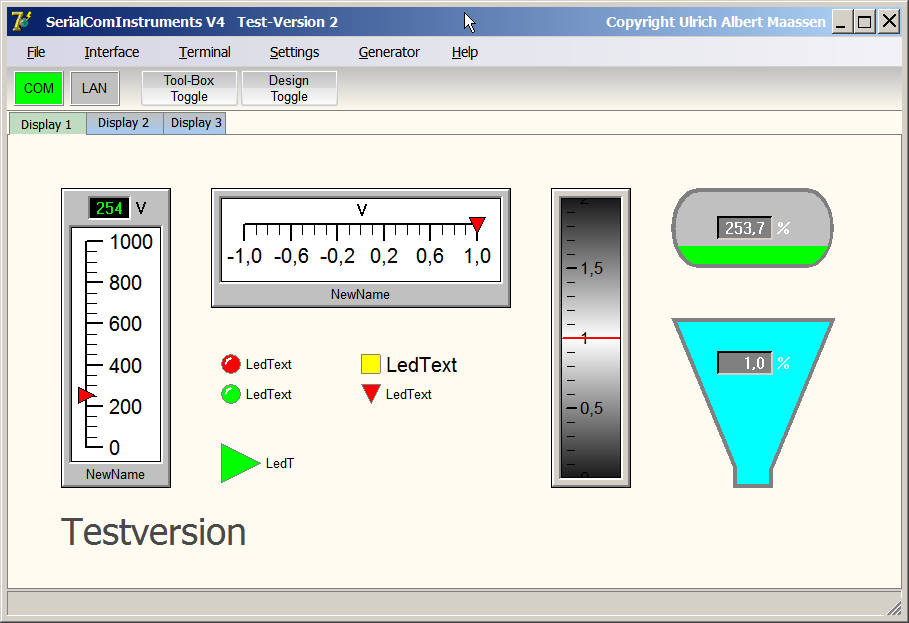Click the 1,5 tick label on gradient gauge
This screenshot has width=909, height=623.
(x=592, y=268)
